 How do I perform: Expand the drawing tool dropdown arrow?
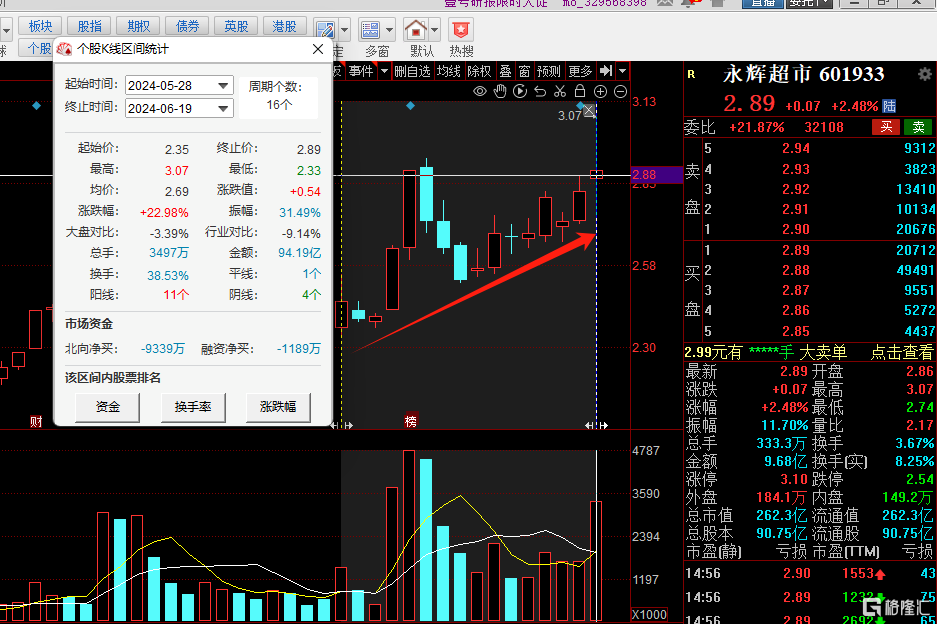345,29
